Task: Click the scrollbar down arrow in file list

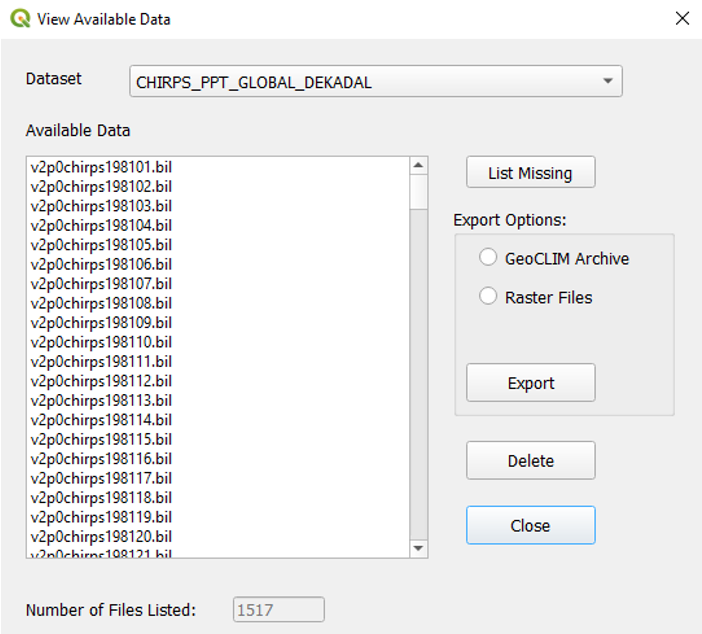Action: click(419, 548)
